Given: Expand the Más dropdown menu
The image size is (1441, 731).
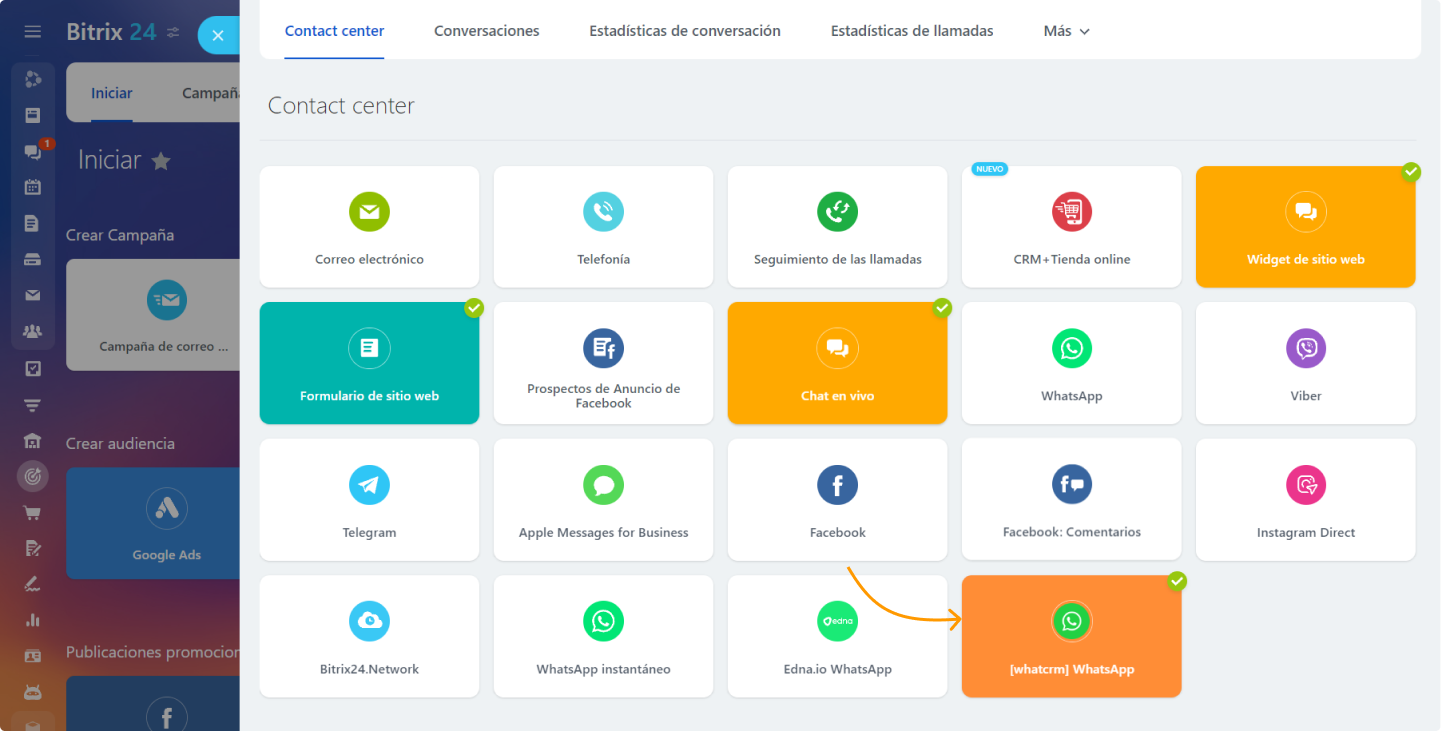Looking at the screenshot, I should click(x=1066, y=31).
